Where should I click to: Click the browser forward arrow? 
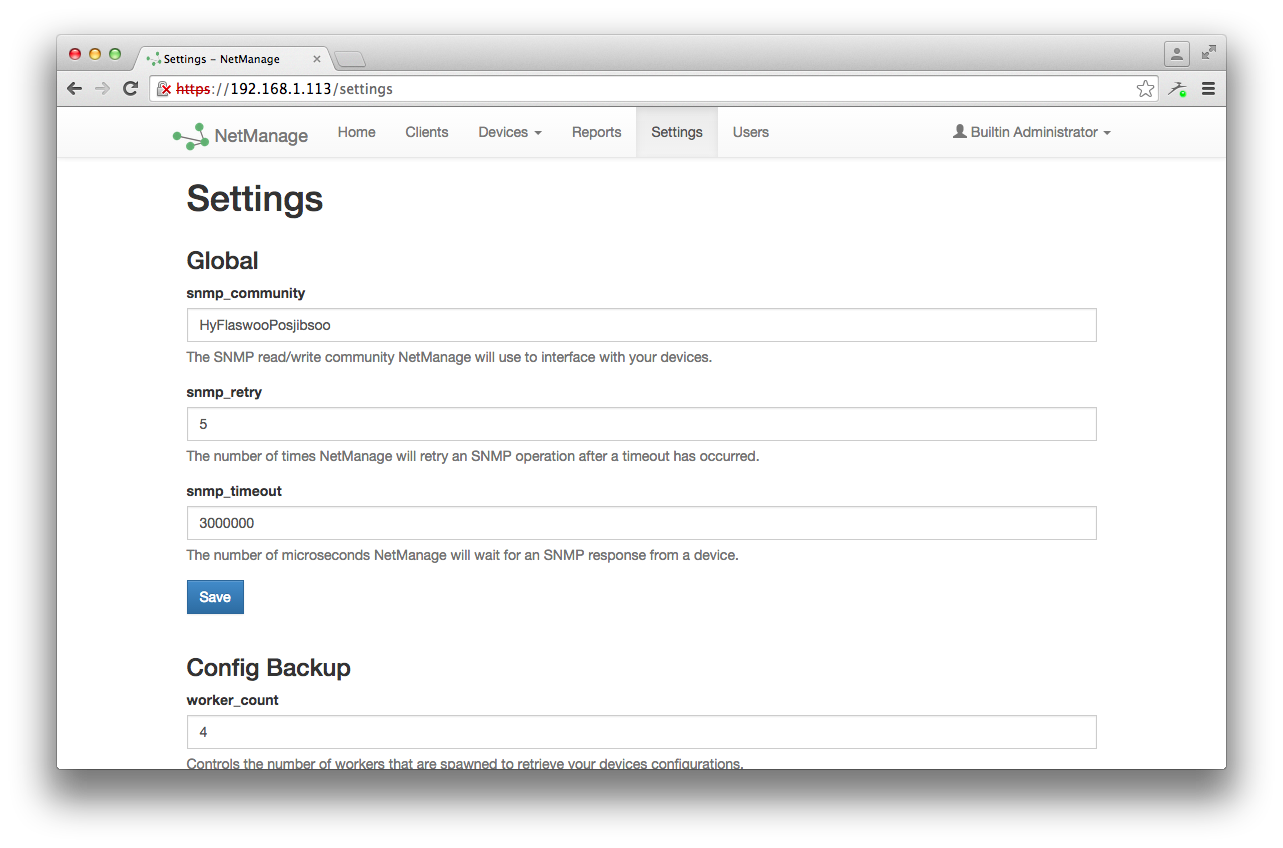[x=102, y=88]
